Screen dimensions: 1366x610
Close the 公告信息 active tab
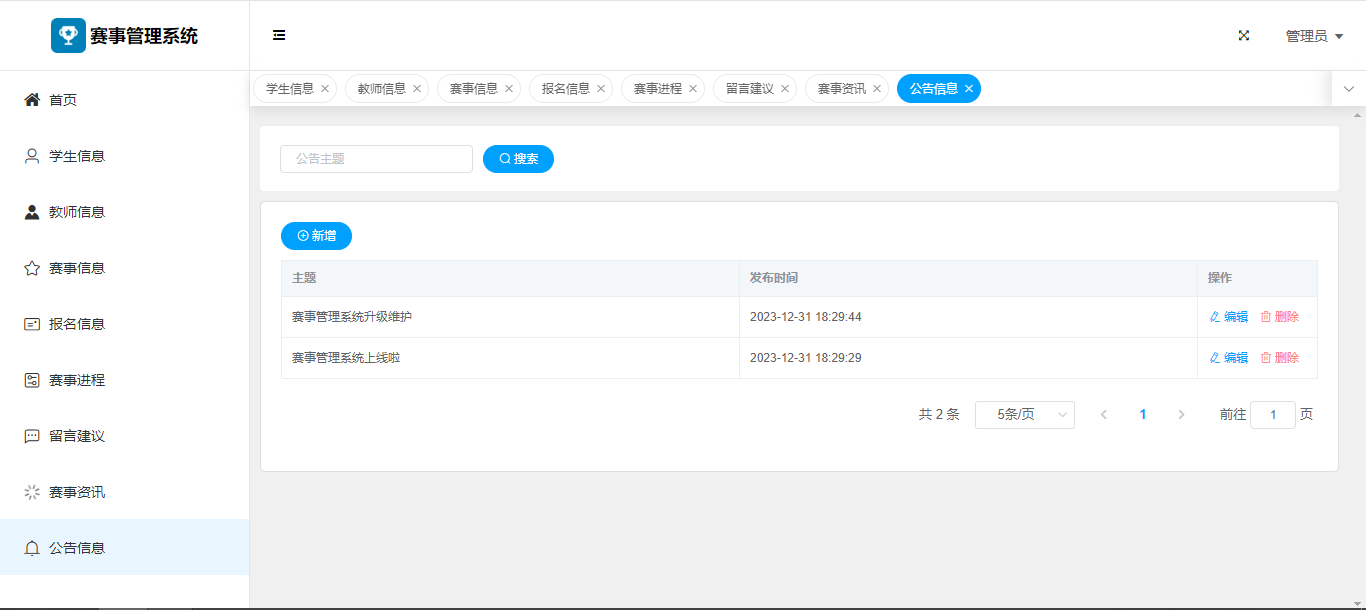(969, 89)
